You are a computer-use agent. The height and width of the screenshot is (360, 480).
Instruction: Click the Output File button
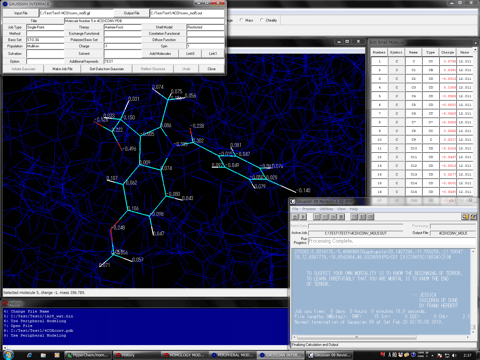point(131,13)
